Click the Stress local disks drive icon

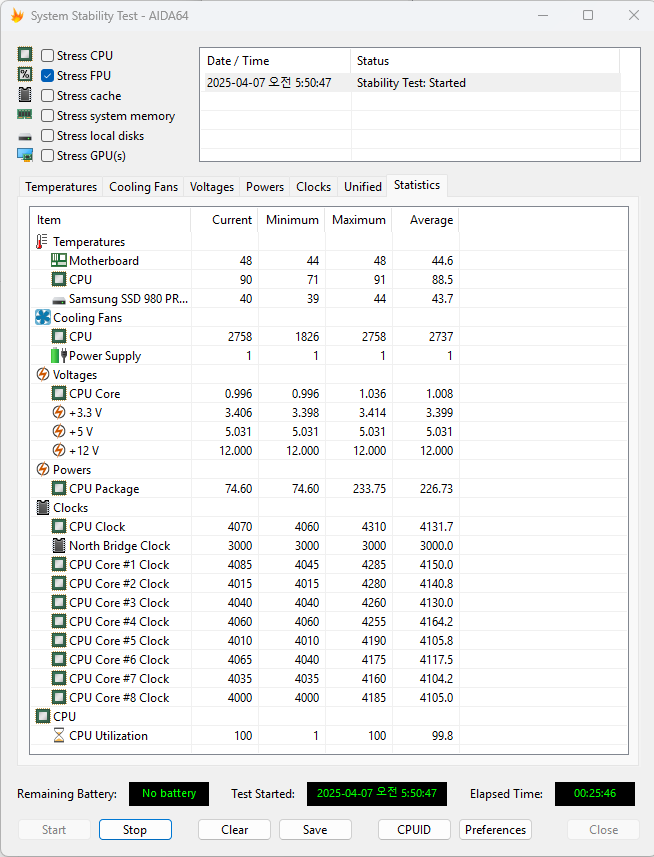coord(25,137)
